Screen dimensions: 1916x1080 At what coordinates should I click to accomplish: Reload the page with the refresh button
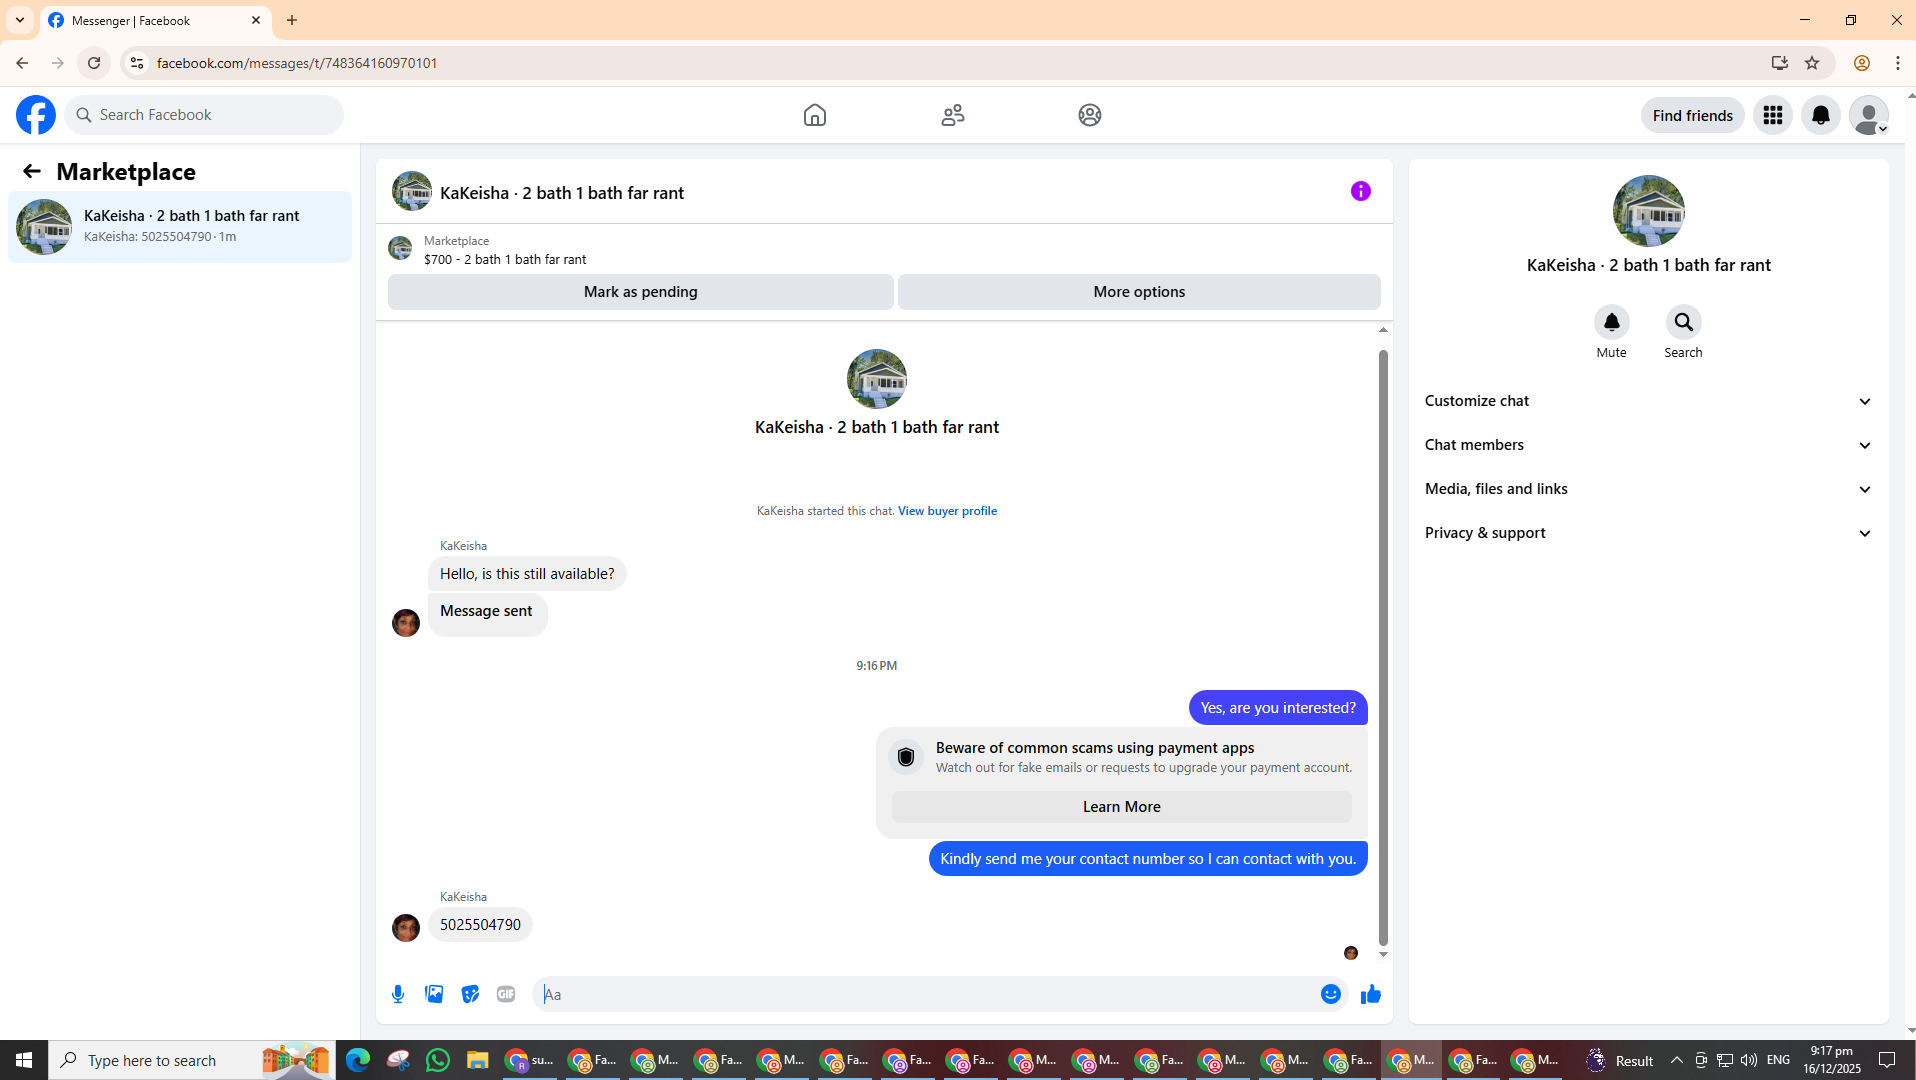pos(94,63)
